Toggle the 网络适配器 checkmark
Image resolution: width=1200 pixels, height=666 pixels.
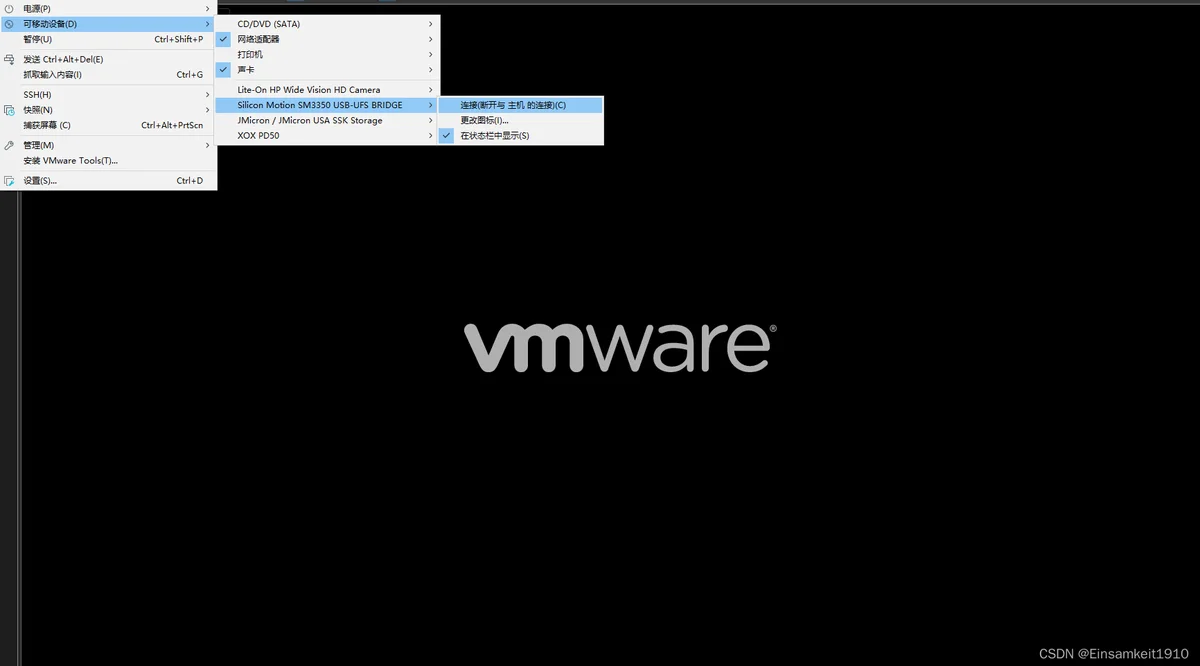pyautogui.click(x=223, y=39)
